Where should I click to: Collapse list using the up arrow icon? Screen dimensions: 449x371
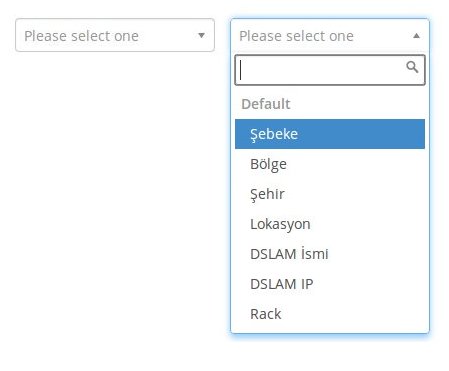click(x=416, y=36)
